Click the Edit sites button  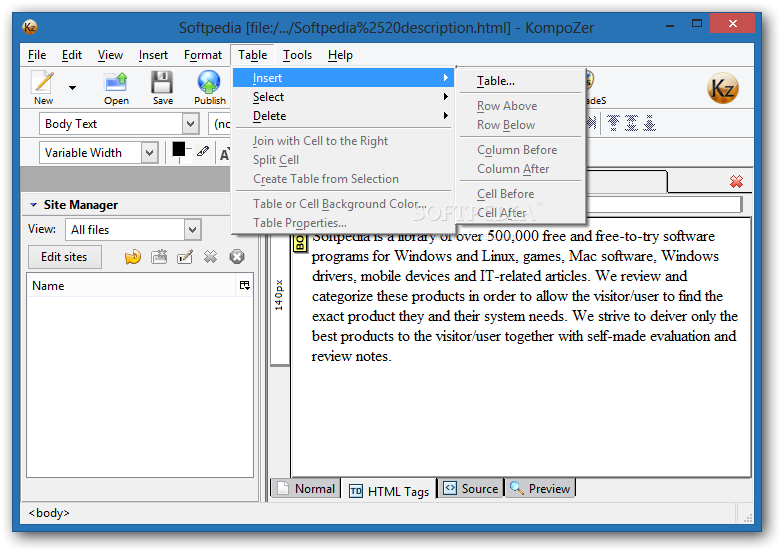(64, 257)
